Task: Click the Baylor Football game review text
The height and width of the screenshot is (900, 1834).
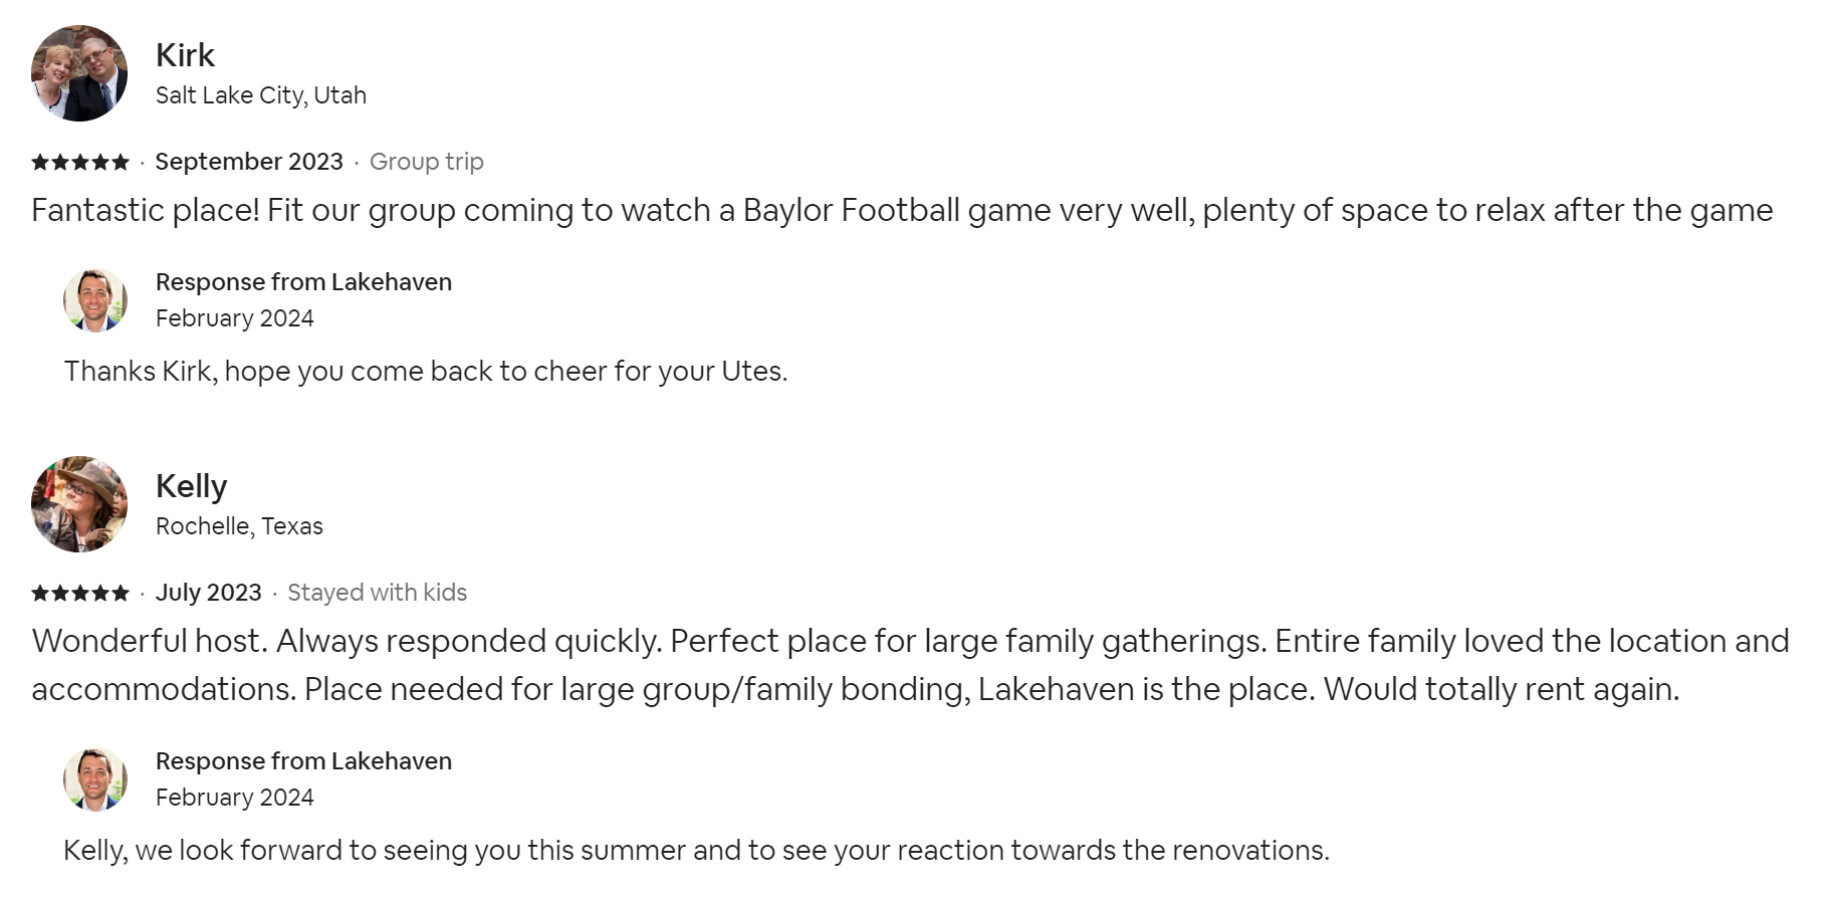Action: pos(900,211)
